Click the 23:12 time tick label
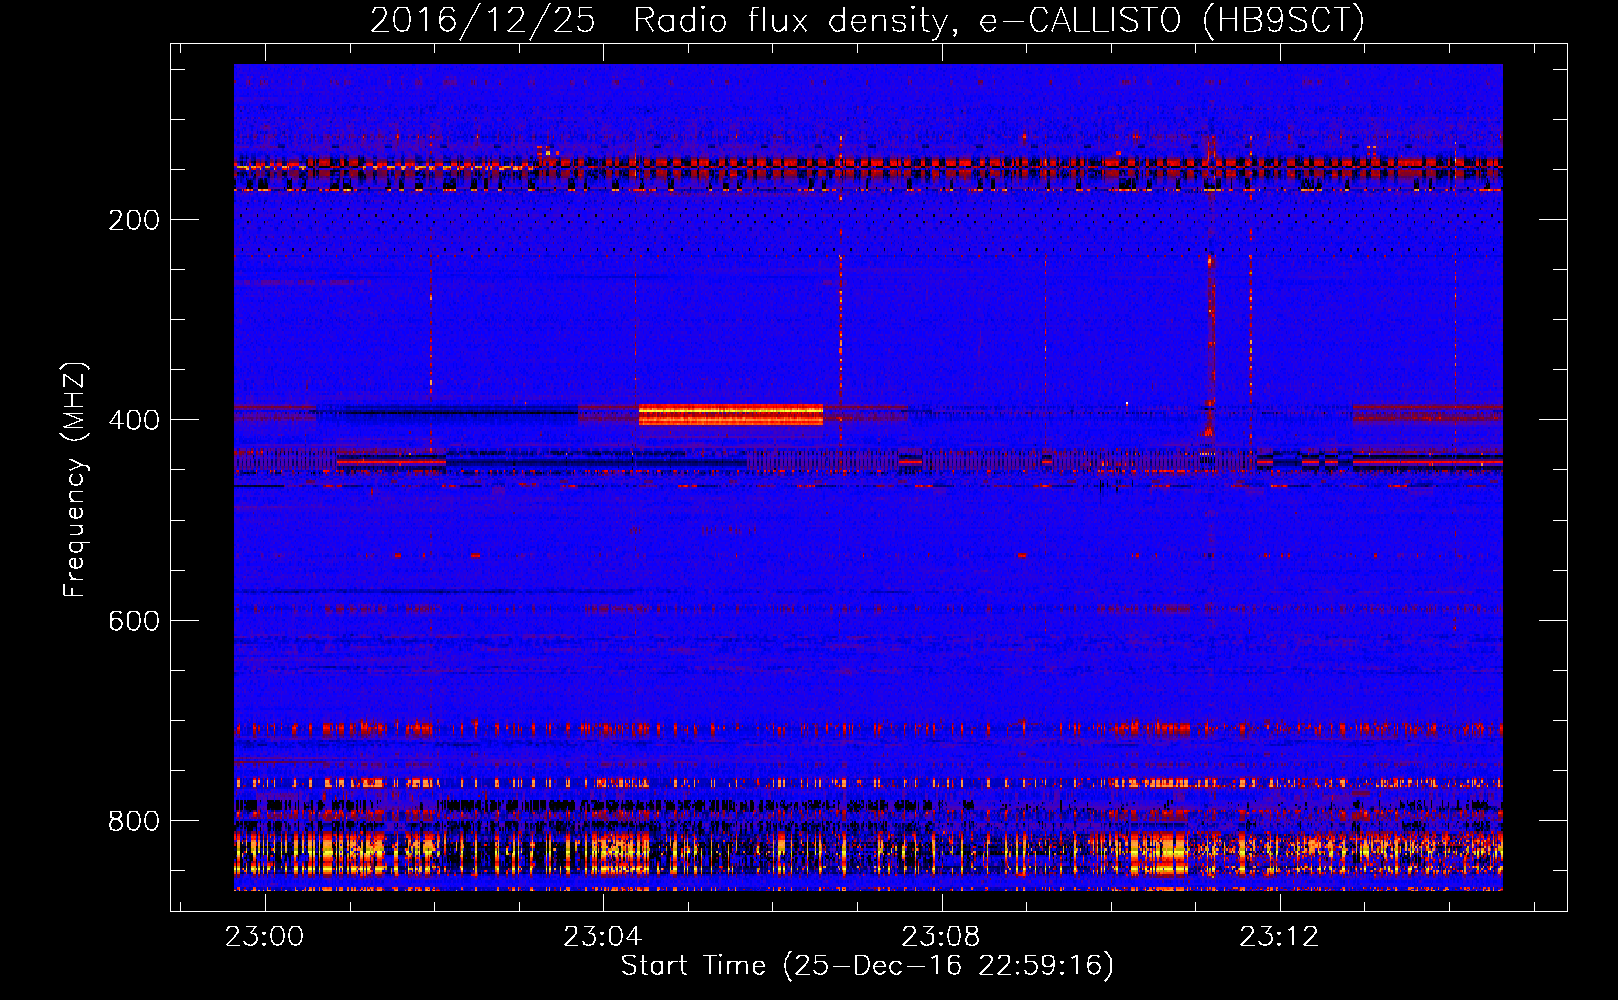This screenshot has width=1618, height=1000. point(1279,937)
